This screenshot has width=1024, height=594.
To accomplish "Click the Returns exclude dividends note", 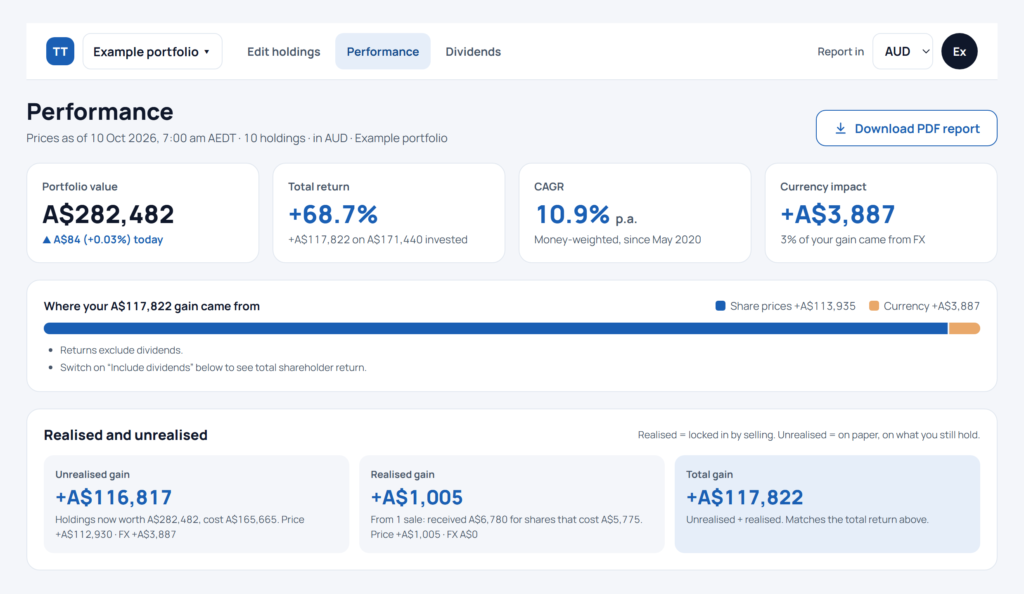I will pyautogui.click(x=121, y=350).
